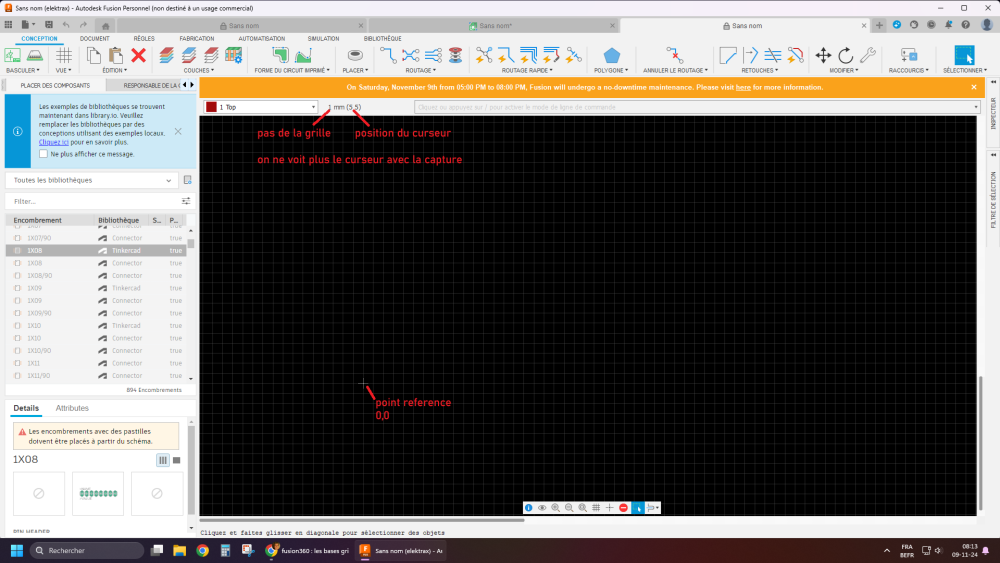Viewport: 1000px width, 563px height.
Task: Click the Windows Start button
Action: tap(17, 551)
